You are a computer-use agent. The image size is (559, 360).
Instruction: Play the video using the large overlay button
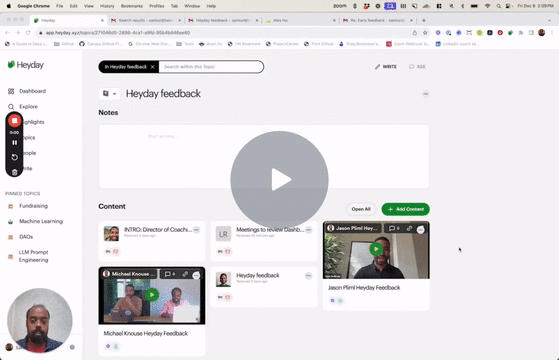[x=280, y=180]
